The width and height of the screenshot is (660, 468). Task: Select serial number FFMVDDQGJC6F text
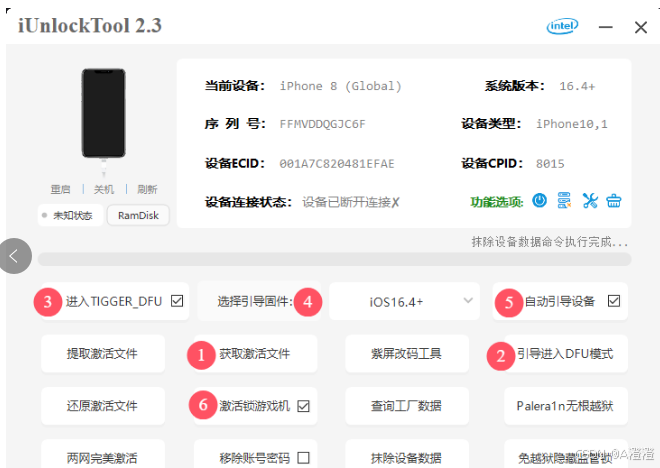coord(322,124)
